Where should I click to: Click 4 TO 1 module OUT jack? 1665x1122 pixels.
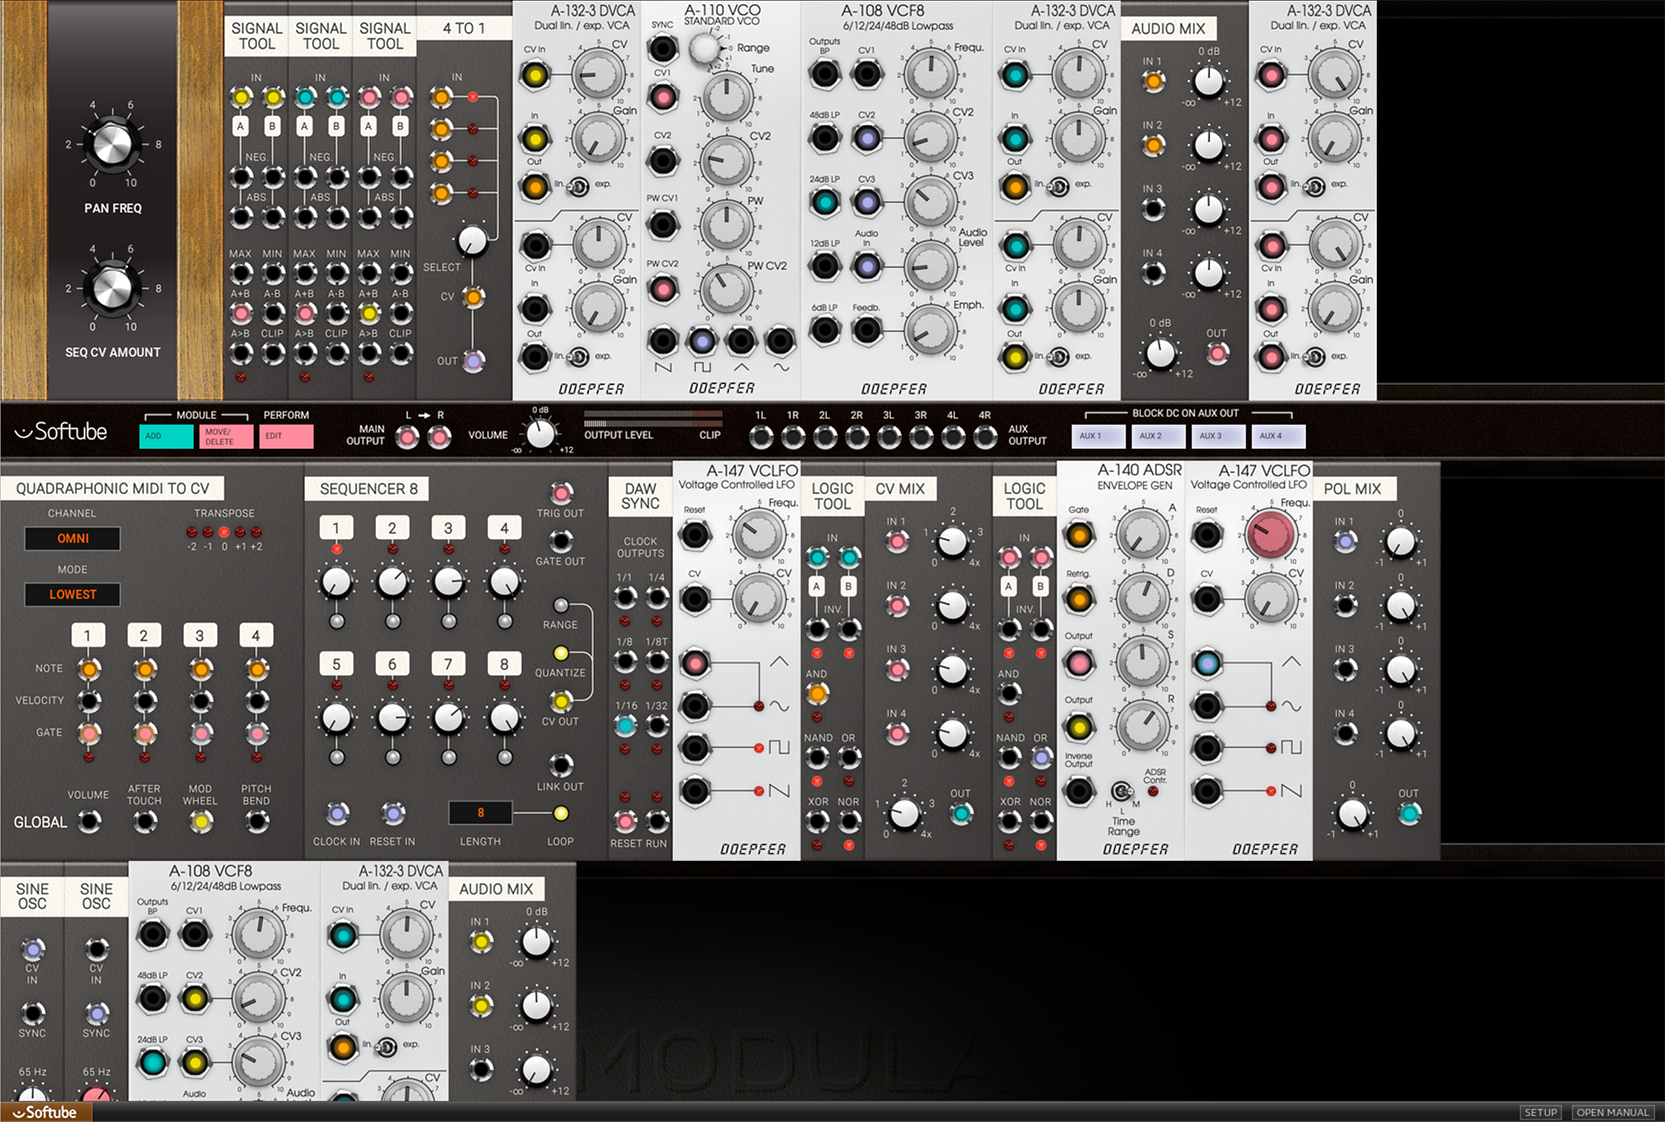(x=474, y=361)
